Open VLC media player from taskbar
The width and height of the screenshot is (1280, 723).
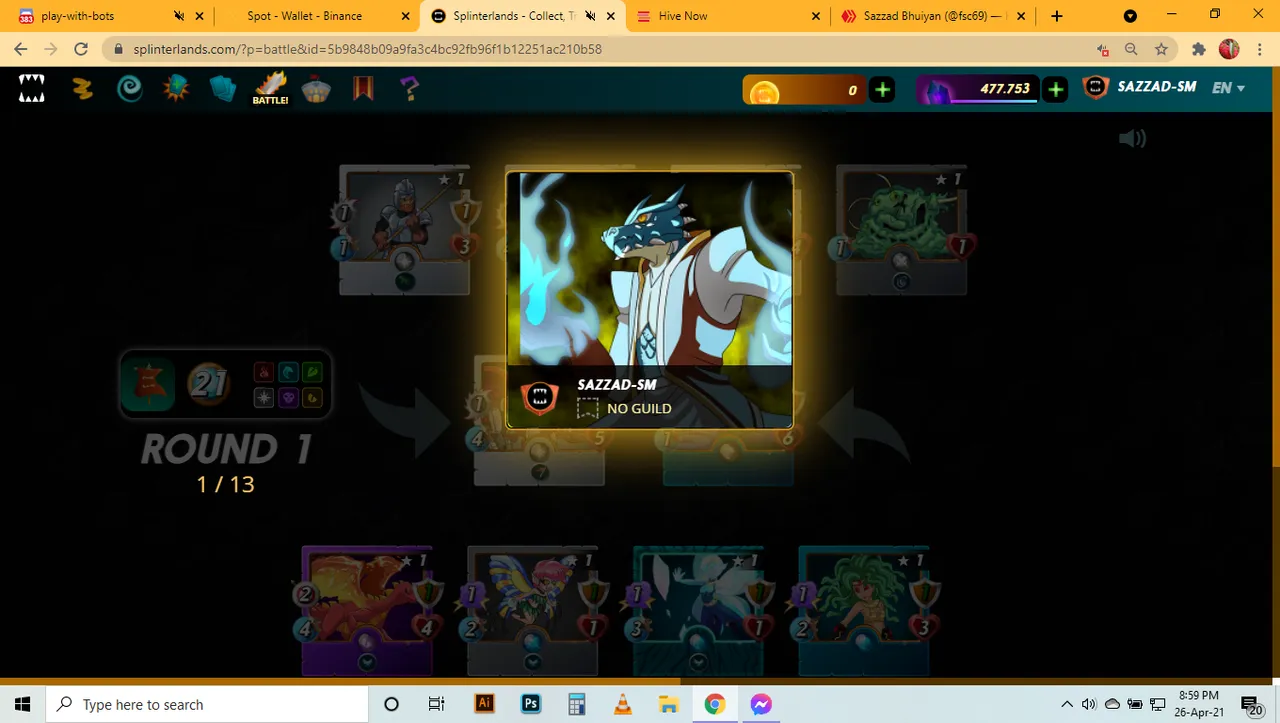coord(623,704)
